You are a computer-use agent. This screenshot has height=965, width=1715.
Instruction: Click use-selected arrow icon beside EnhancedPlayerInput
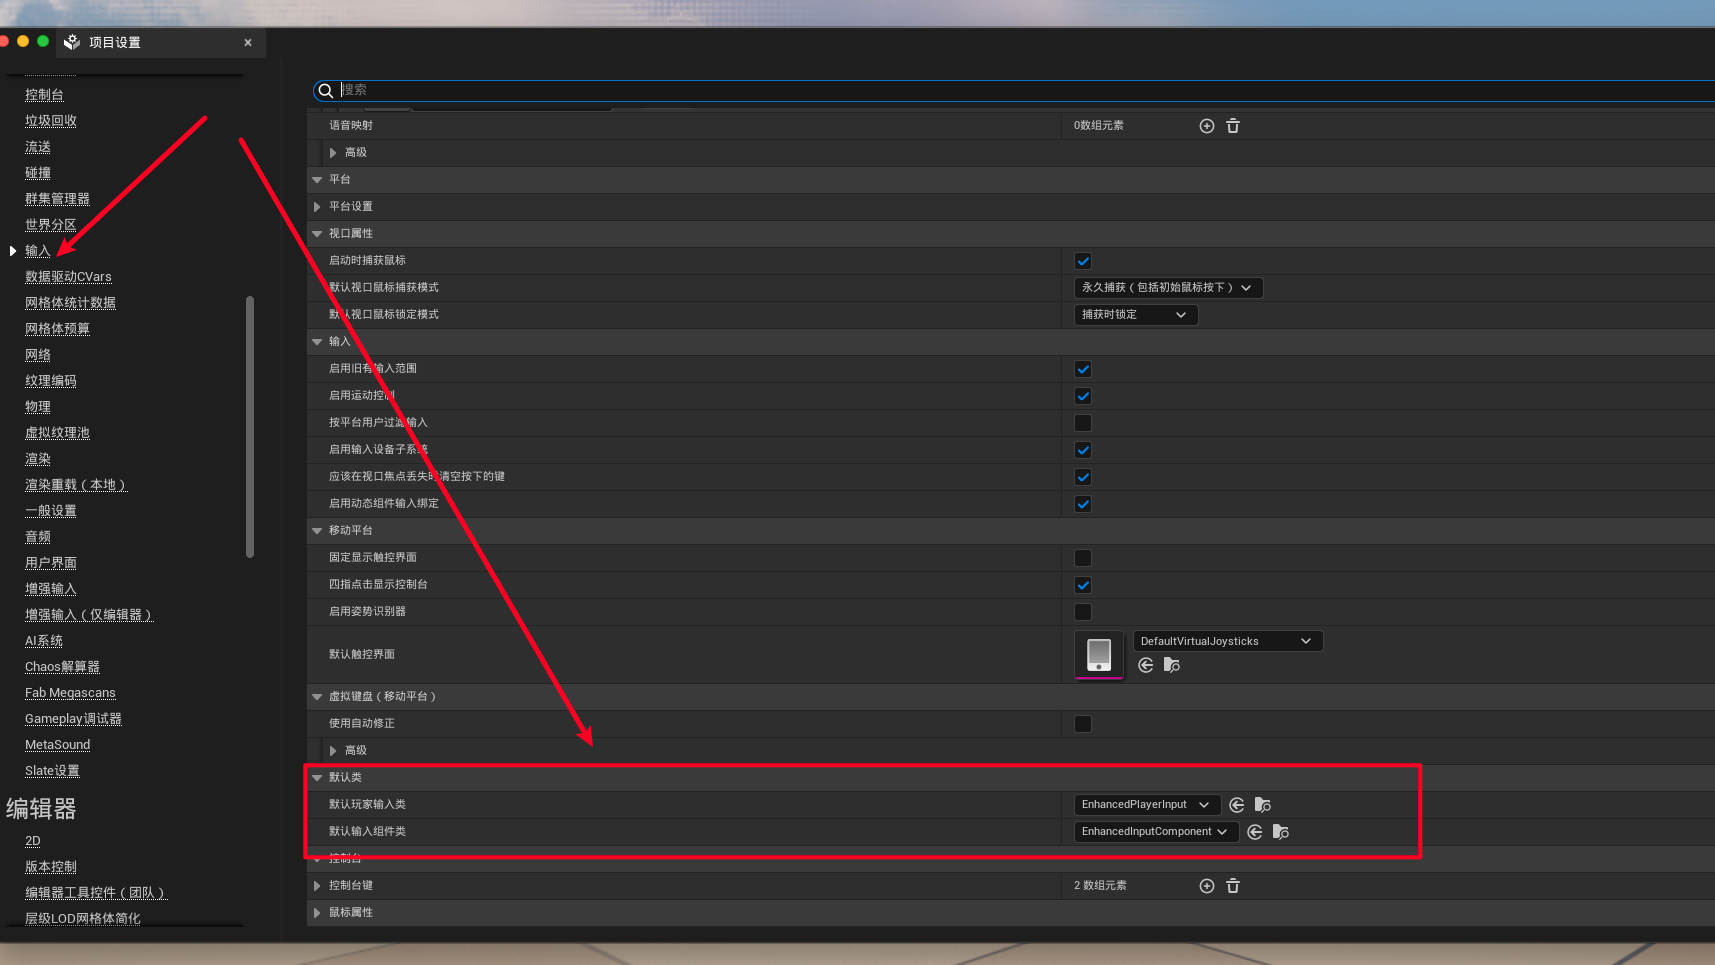coord(1237,805)
